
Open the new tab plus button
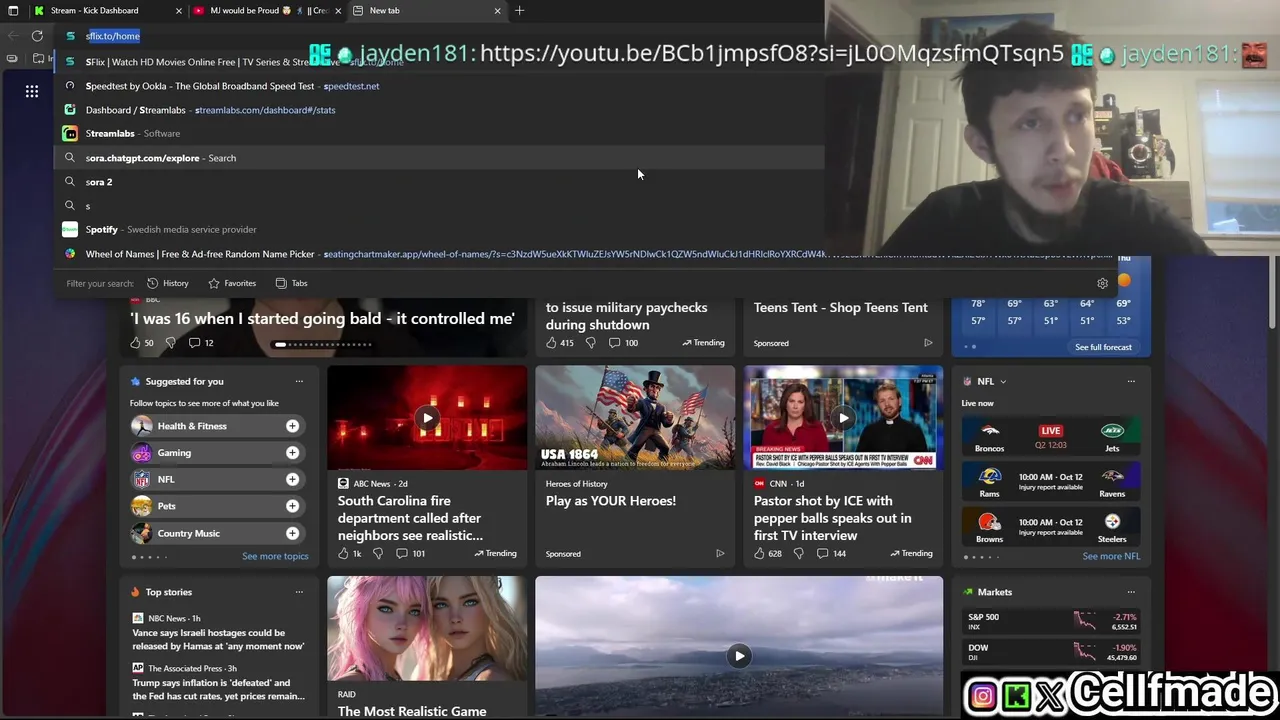[519, 10]
